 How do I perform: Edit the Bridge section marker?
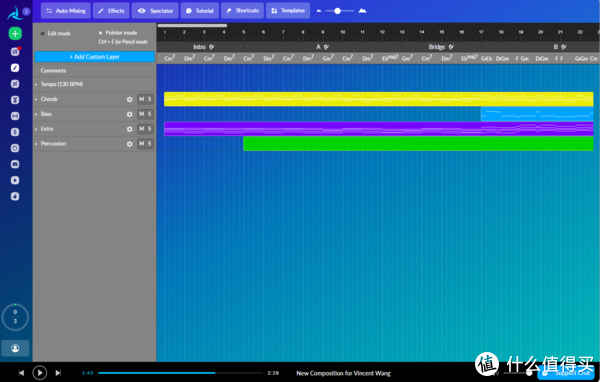pos(451,47)
